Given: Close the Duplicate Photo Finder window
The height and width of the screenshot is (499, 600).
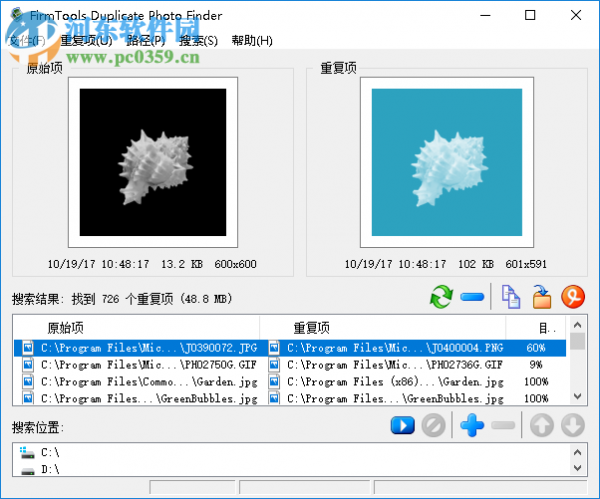Looking at the screenshot, I should click(x=576, y=15).
